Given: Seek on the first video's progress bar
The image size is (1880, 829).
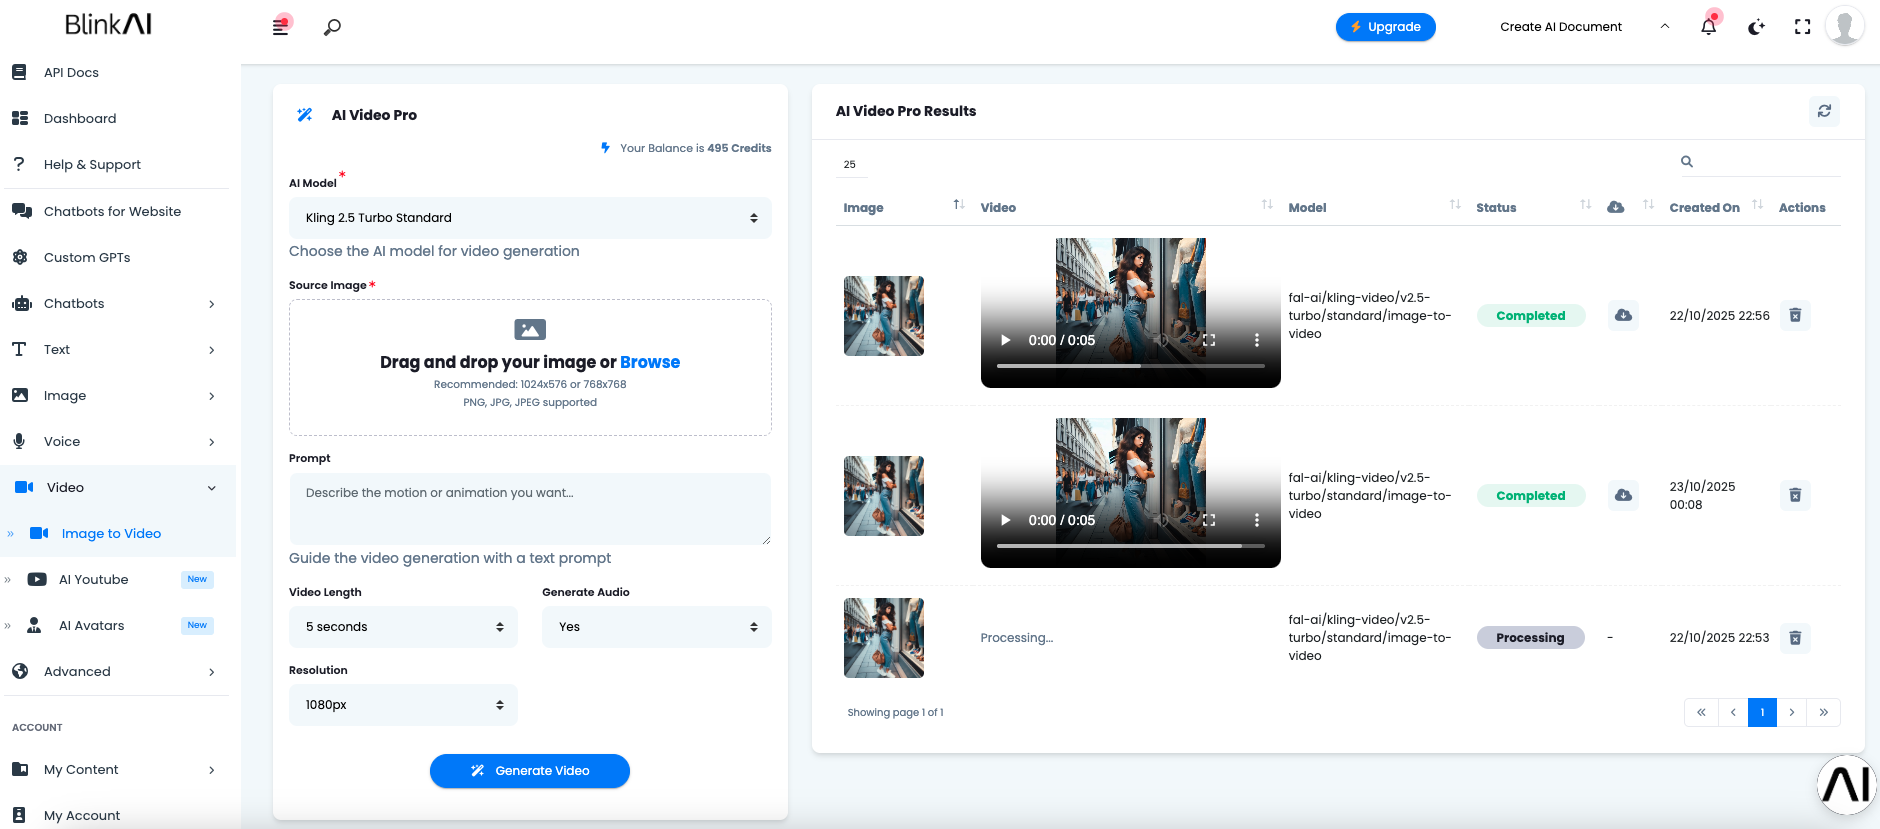Looking at the screenshot, I should coord(1130,366).
